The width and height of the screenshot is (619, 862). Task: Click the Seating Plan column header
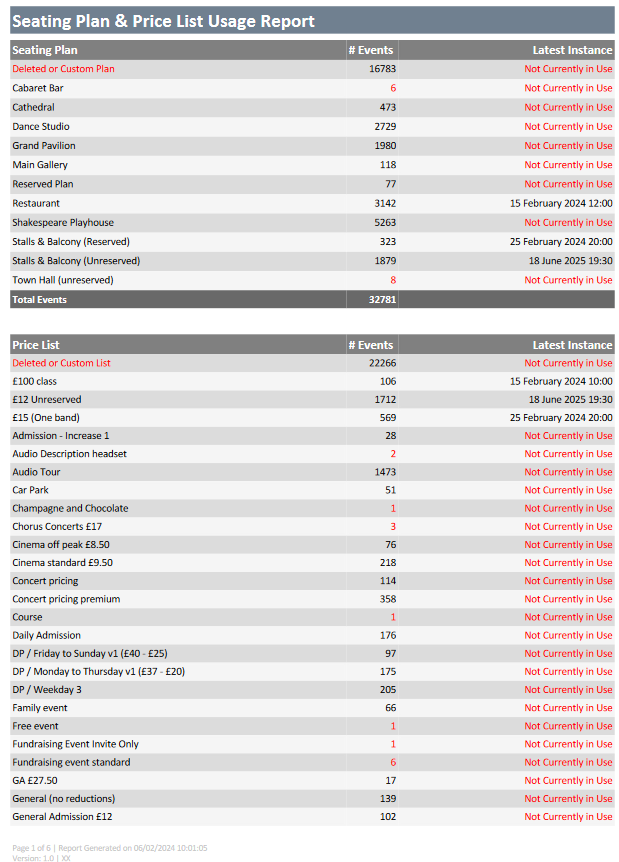(45, 50)
